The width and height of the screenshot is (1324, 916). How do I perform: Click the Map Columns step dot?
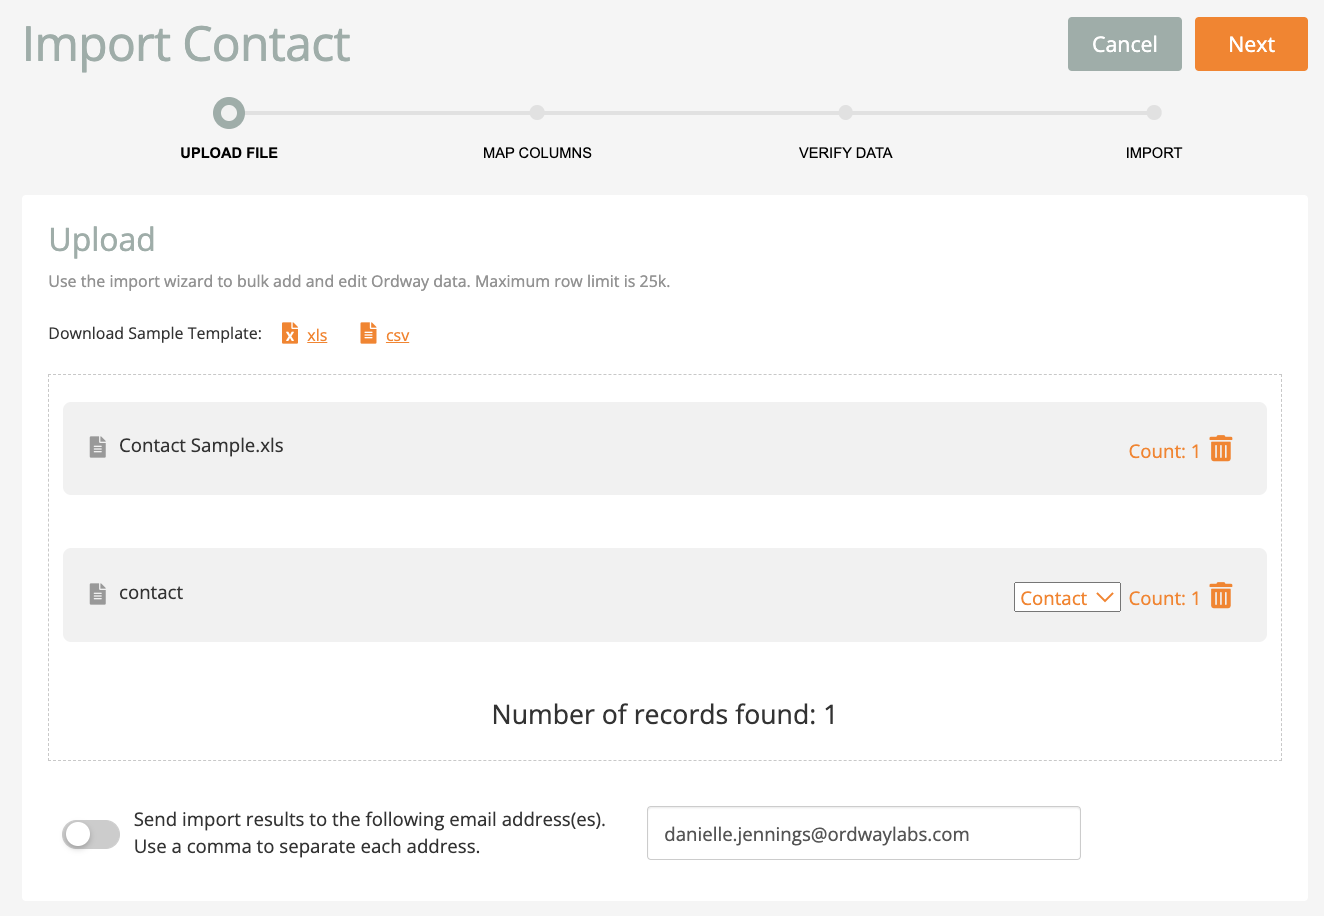537,113
